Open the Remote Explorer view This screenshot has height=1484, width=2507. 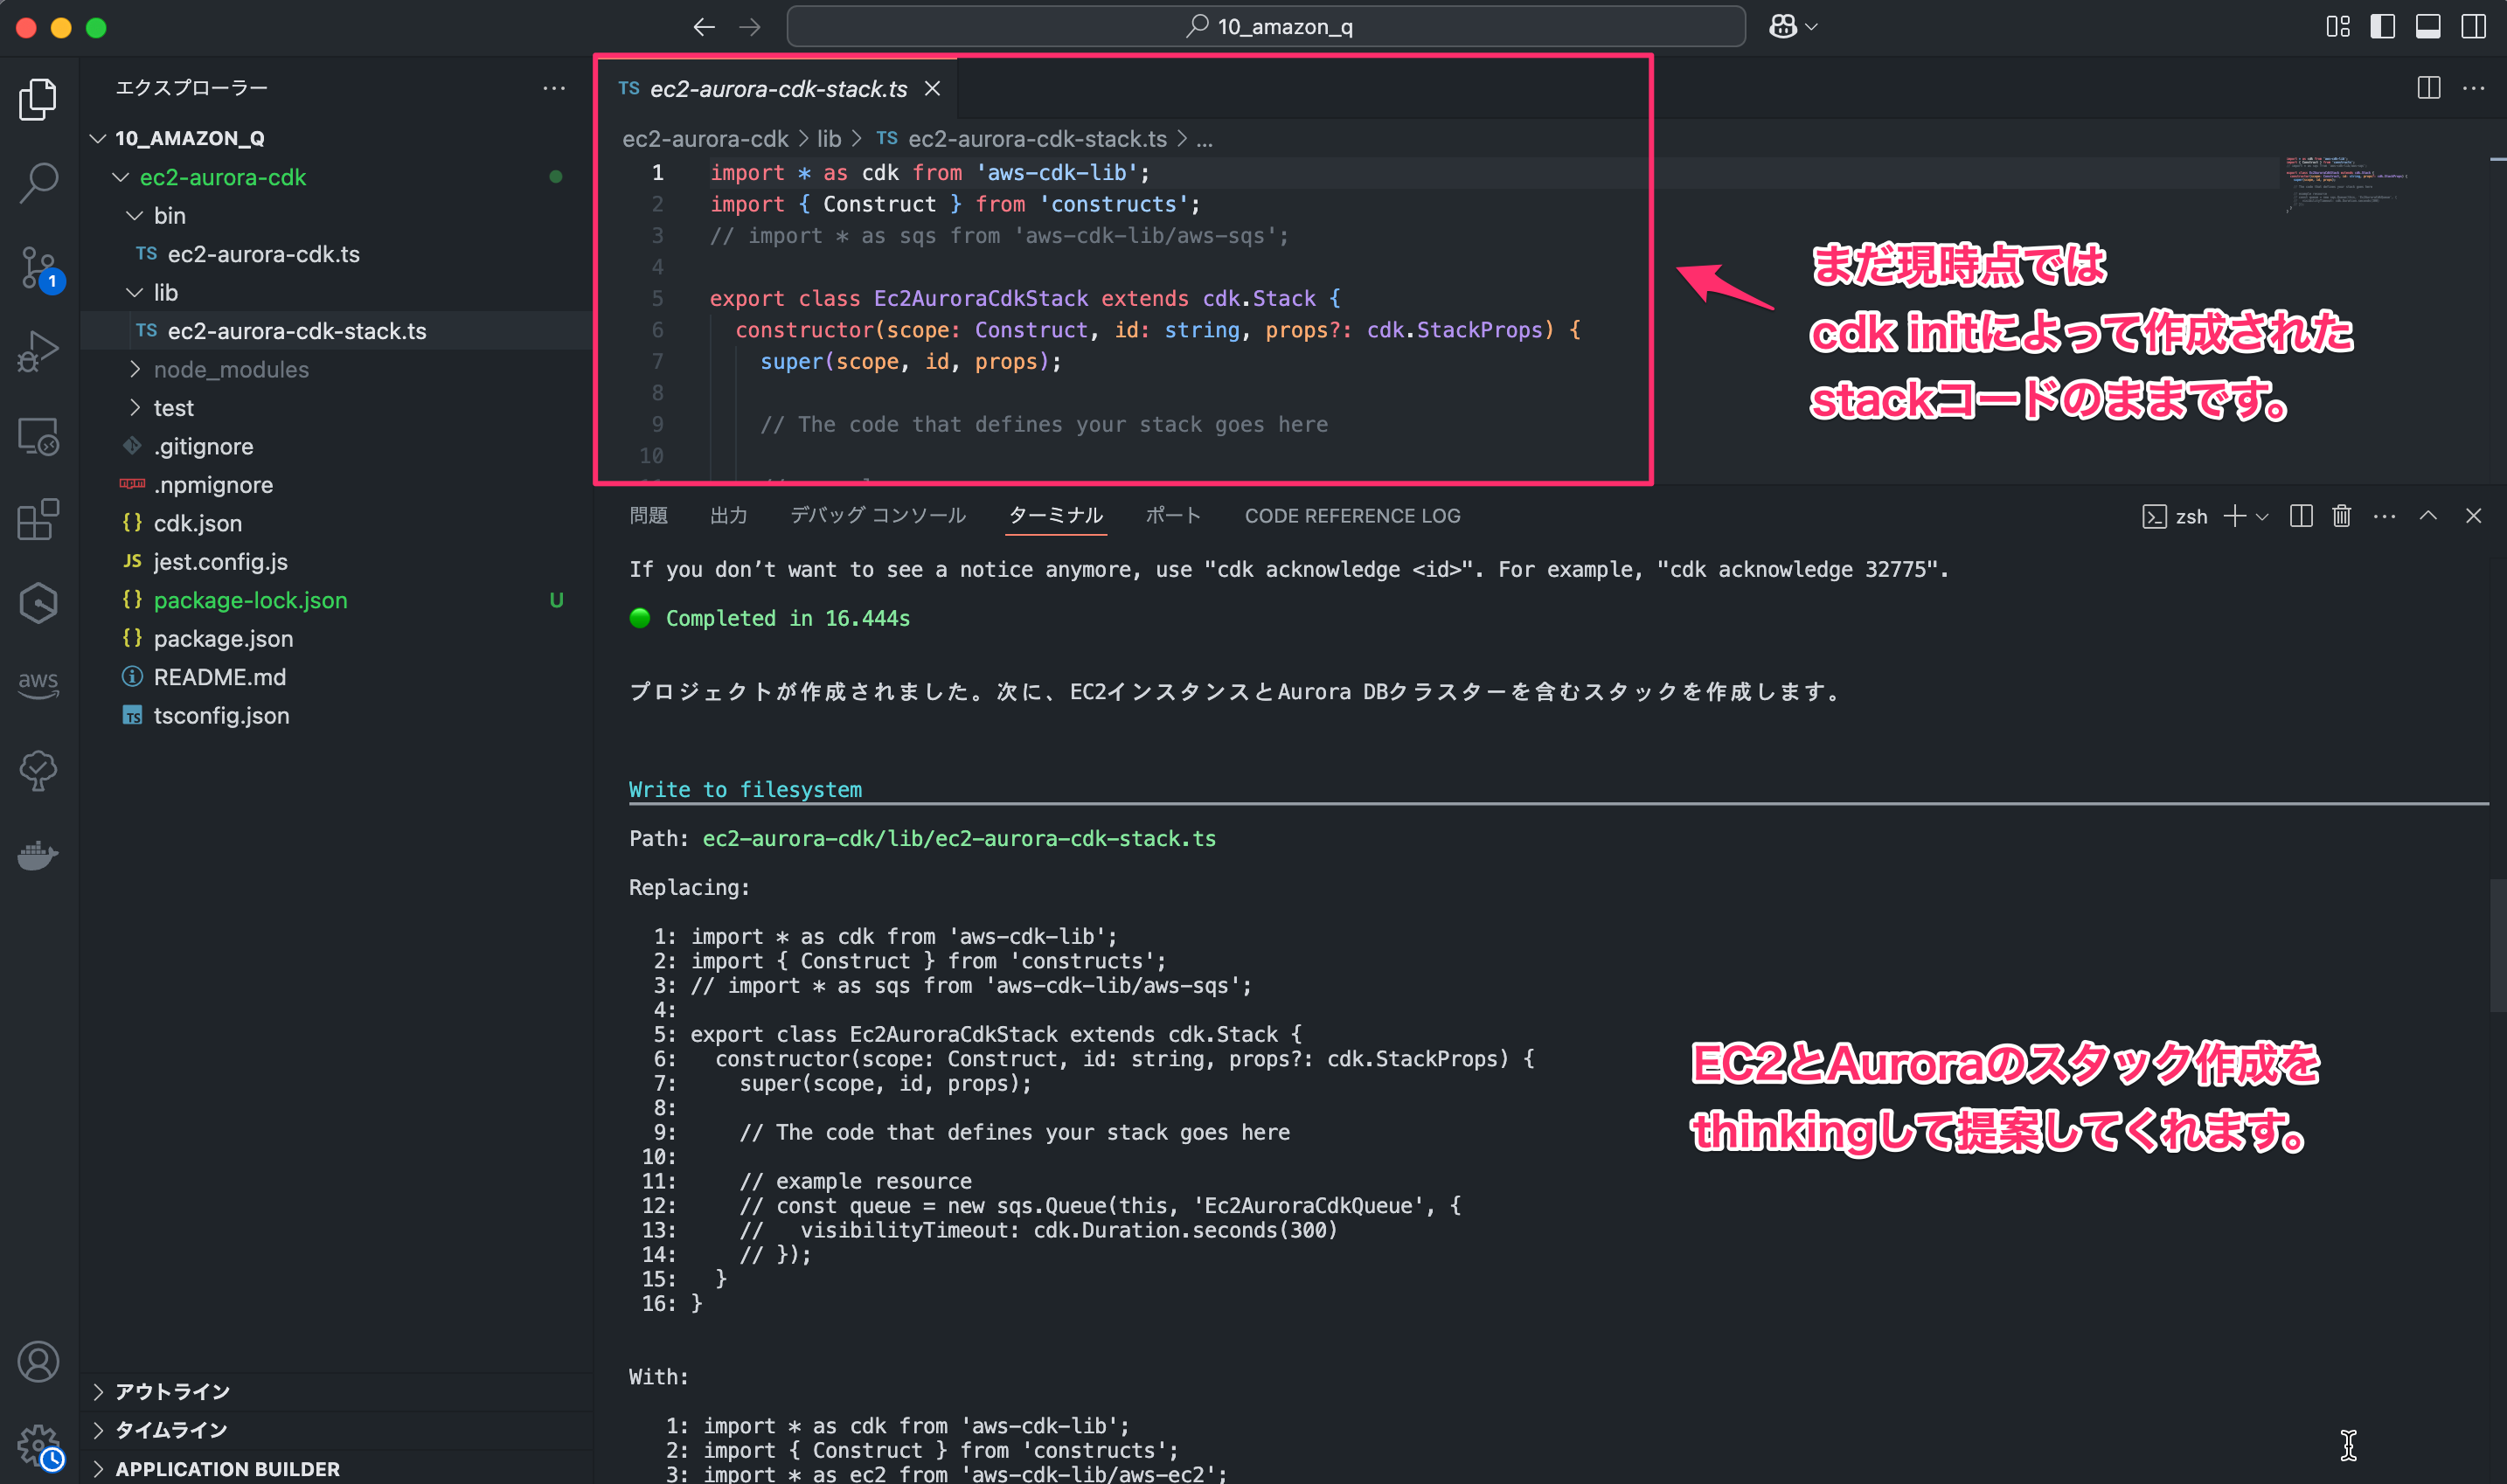(38, 436)
